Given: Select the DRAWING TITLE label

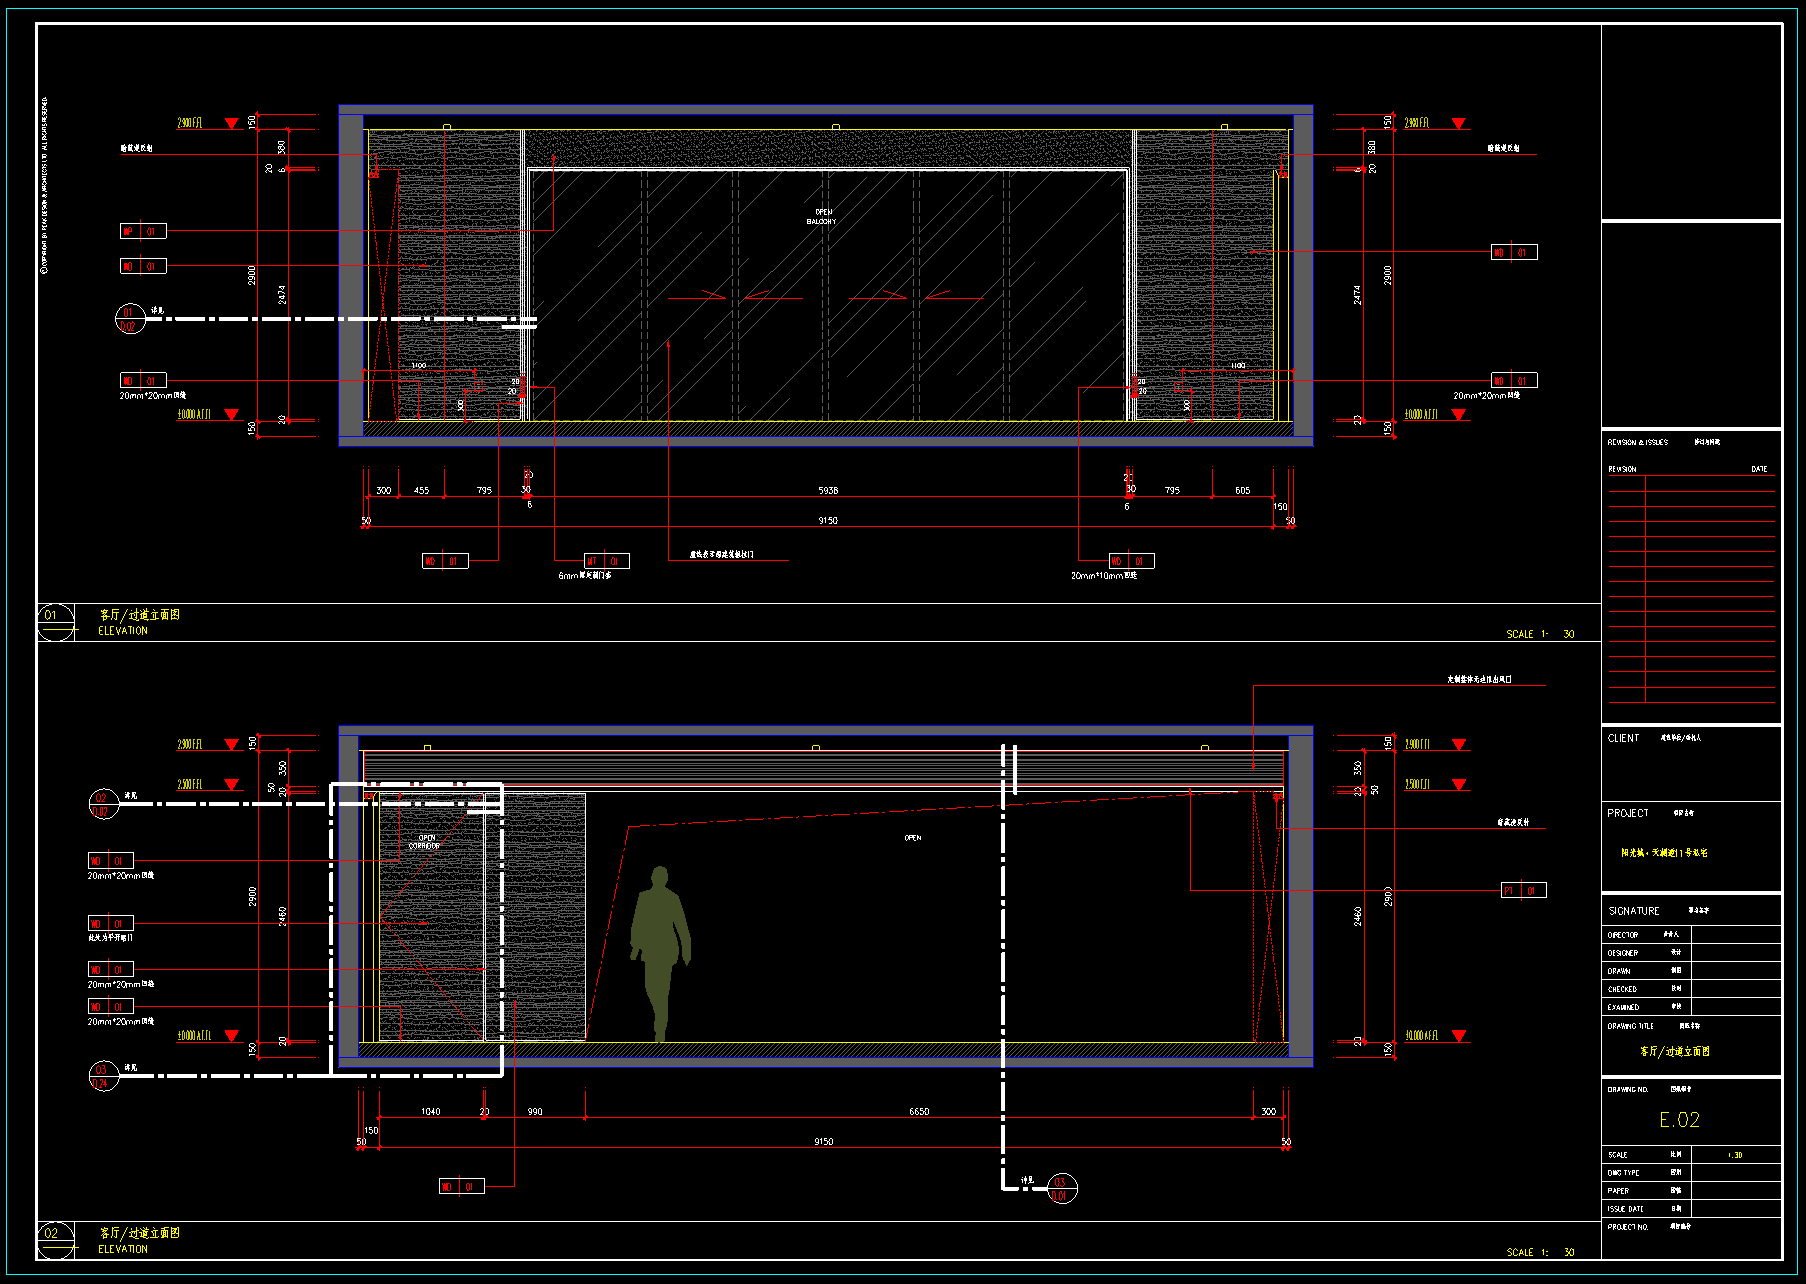Looking at the screenshot, I should (1630, 1026).
